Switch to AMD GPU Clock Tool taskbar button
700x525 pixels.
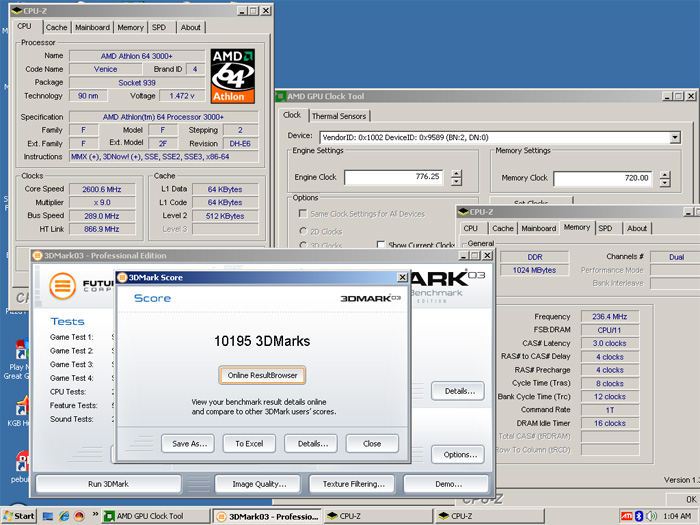pyautogui.click(x=156, y=516)
